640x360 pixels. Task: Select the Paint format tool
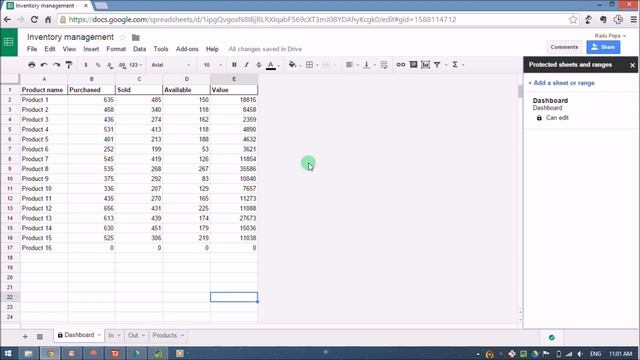[69, 64]
